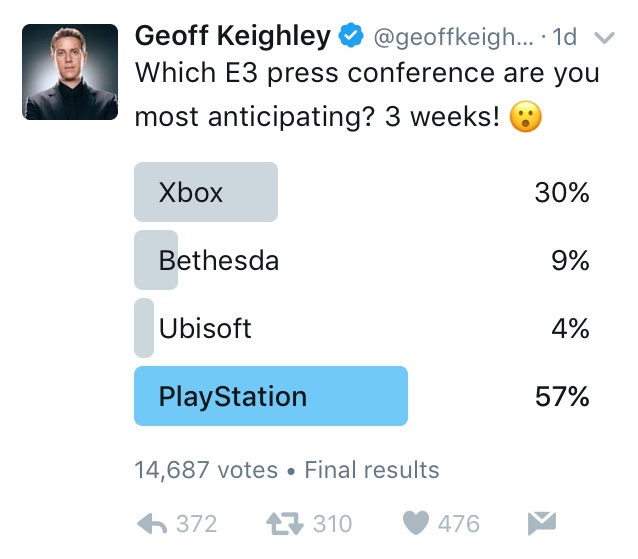
Task: Open the tweet options chevron menu
Action: (603, 38)
